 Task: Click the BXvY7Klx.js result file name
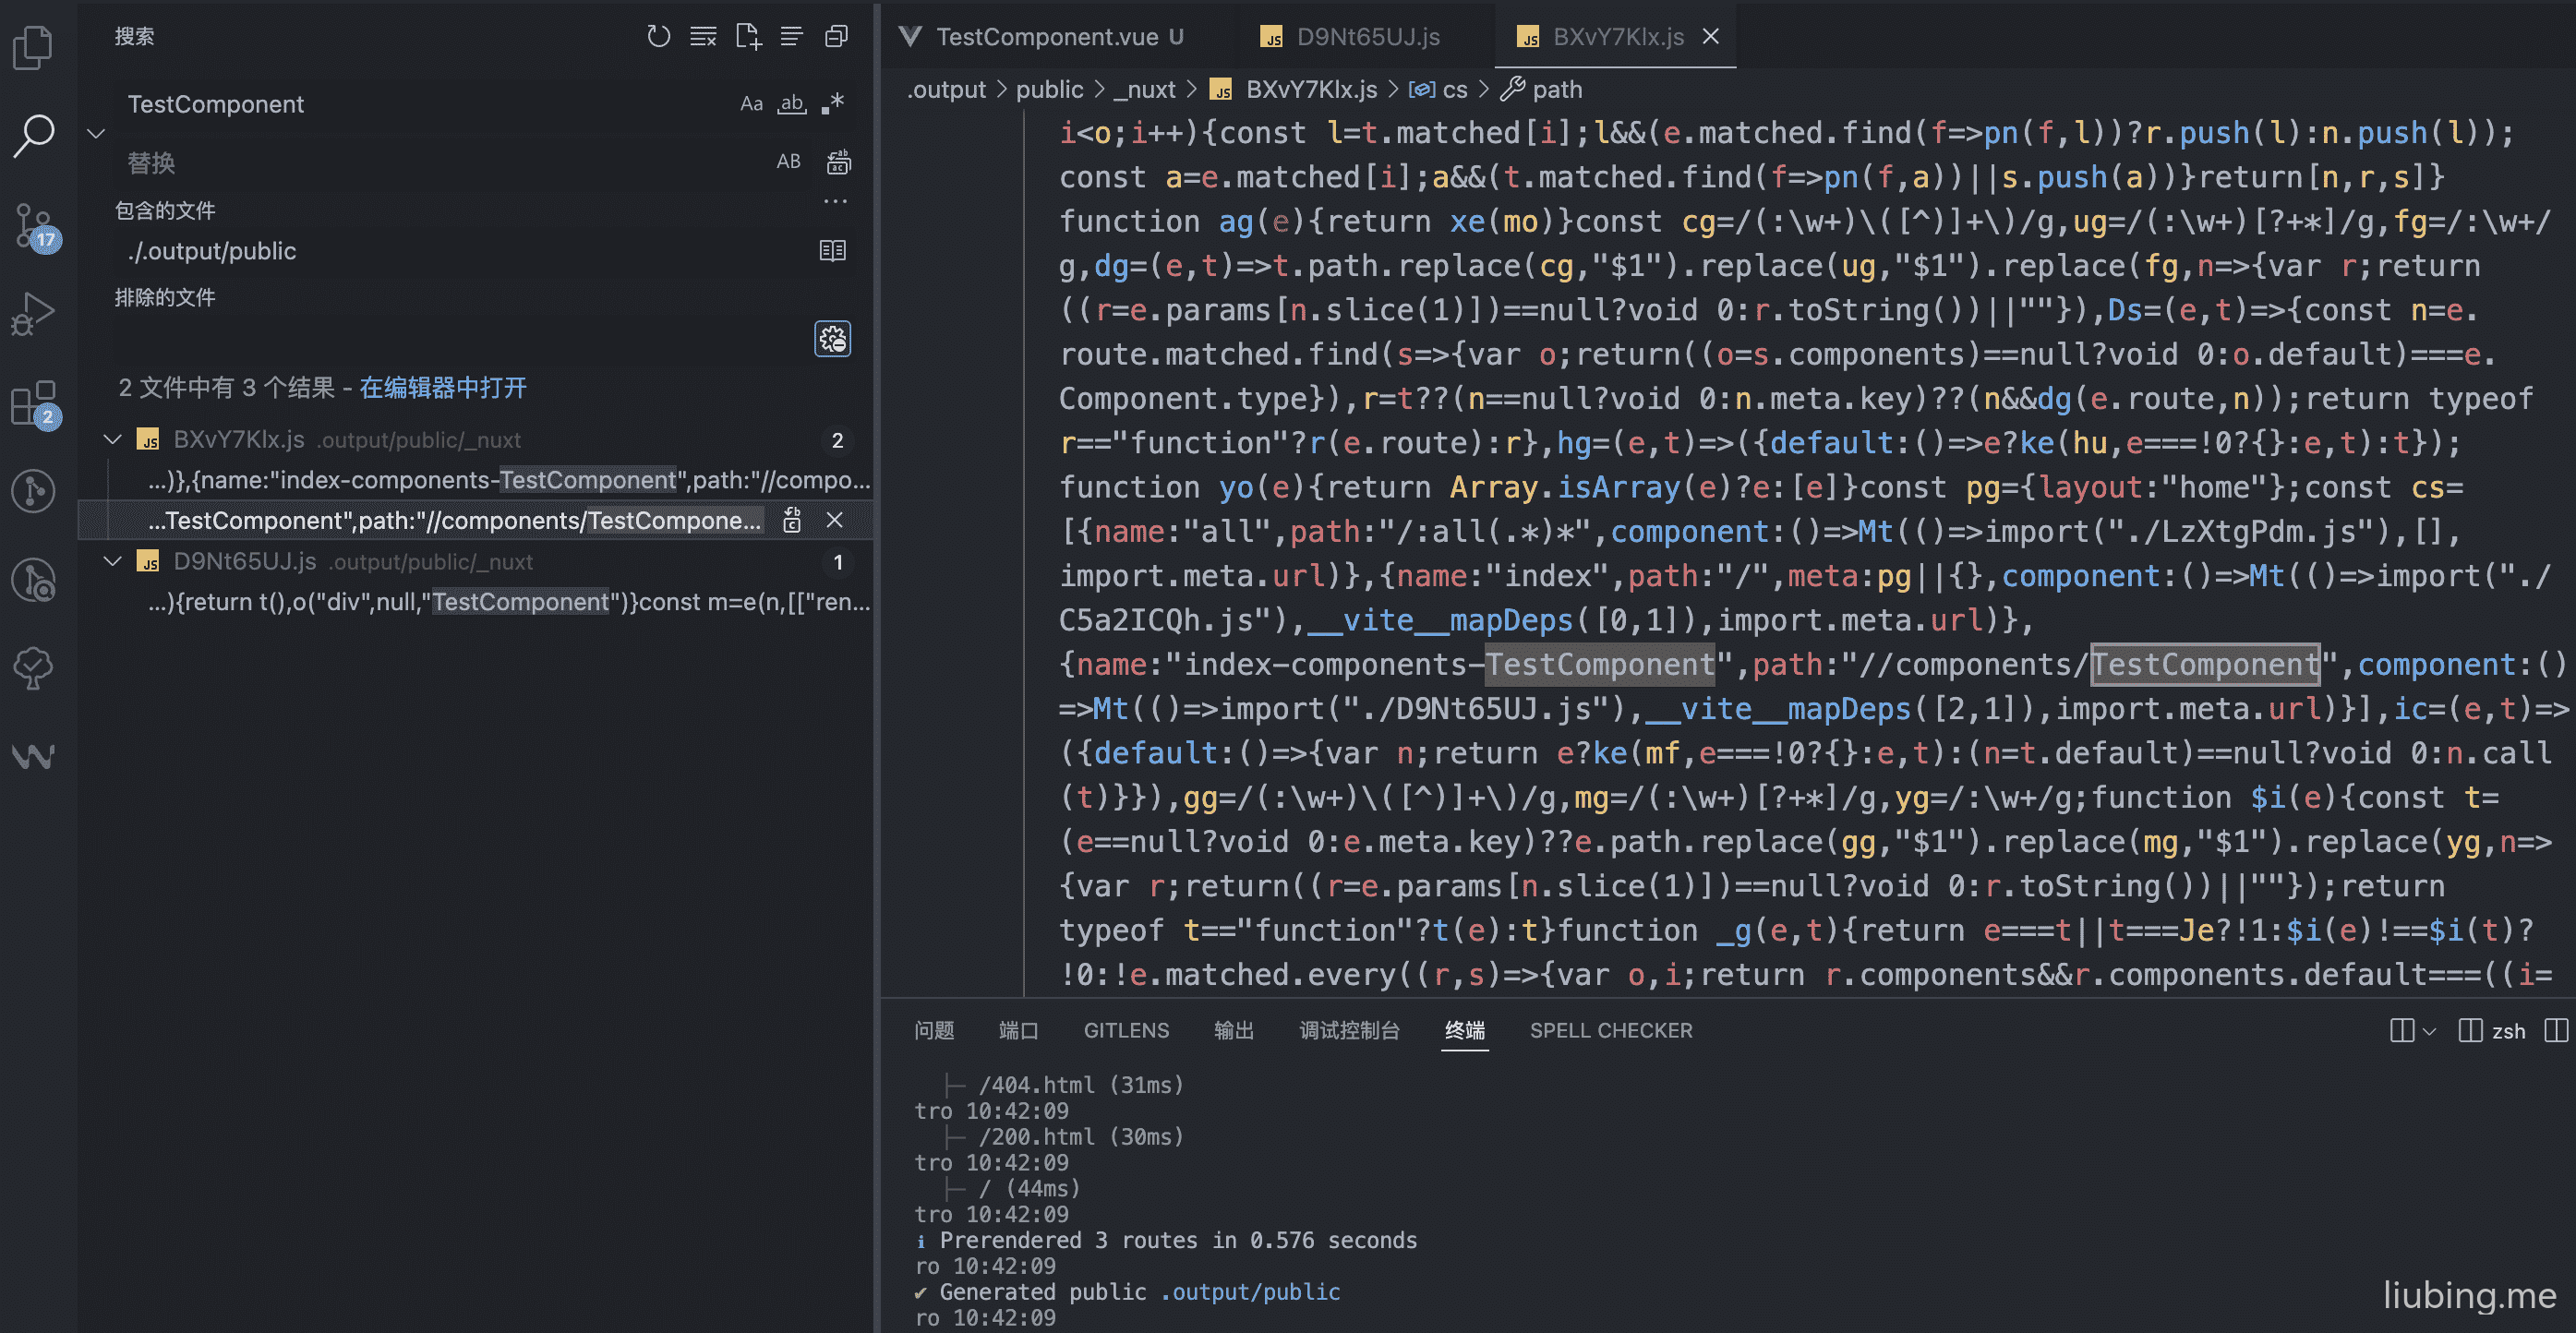pos(239,440)
